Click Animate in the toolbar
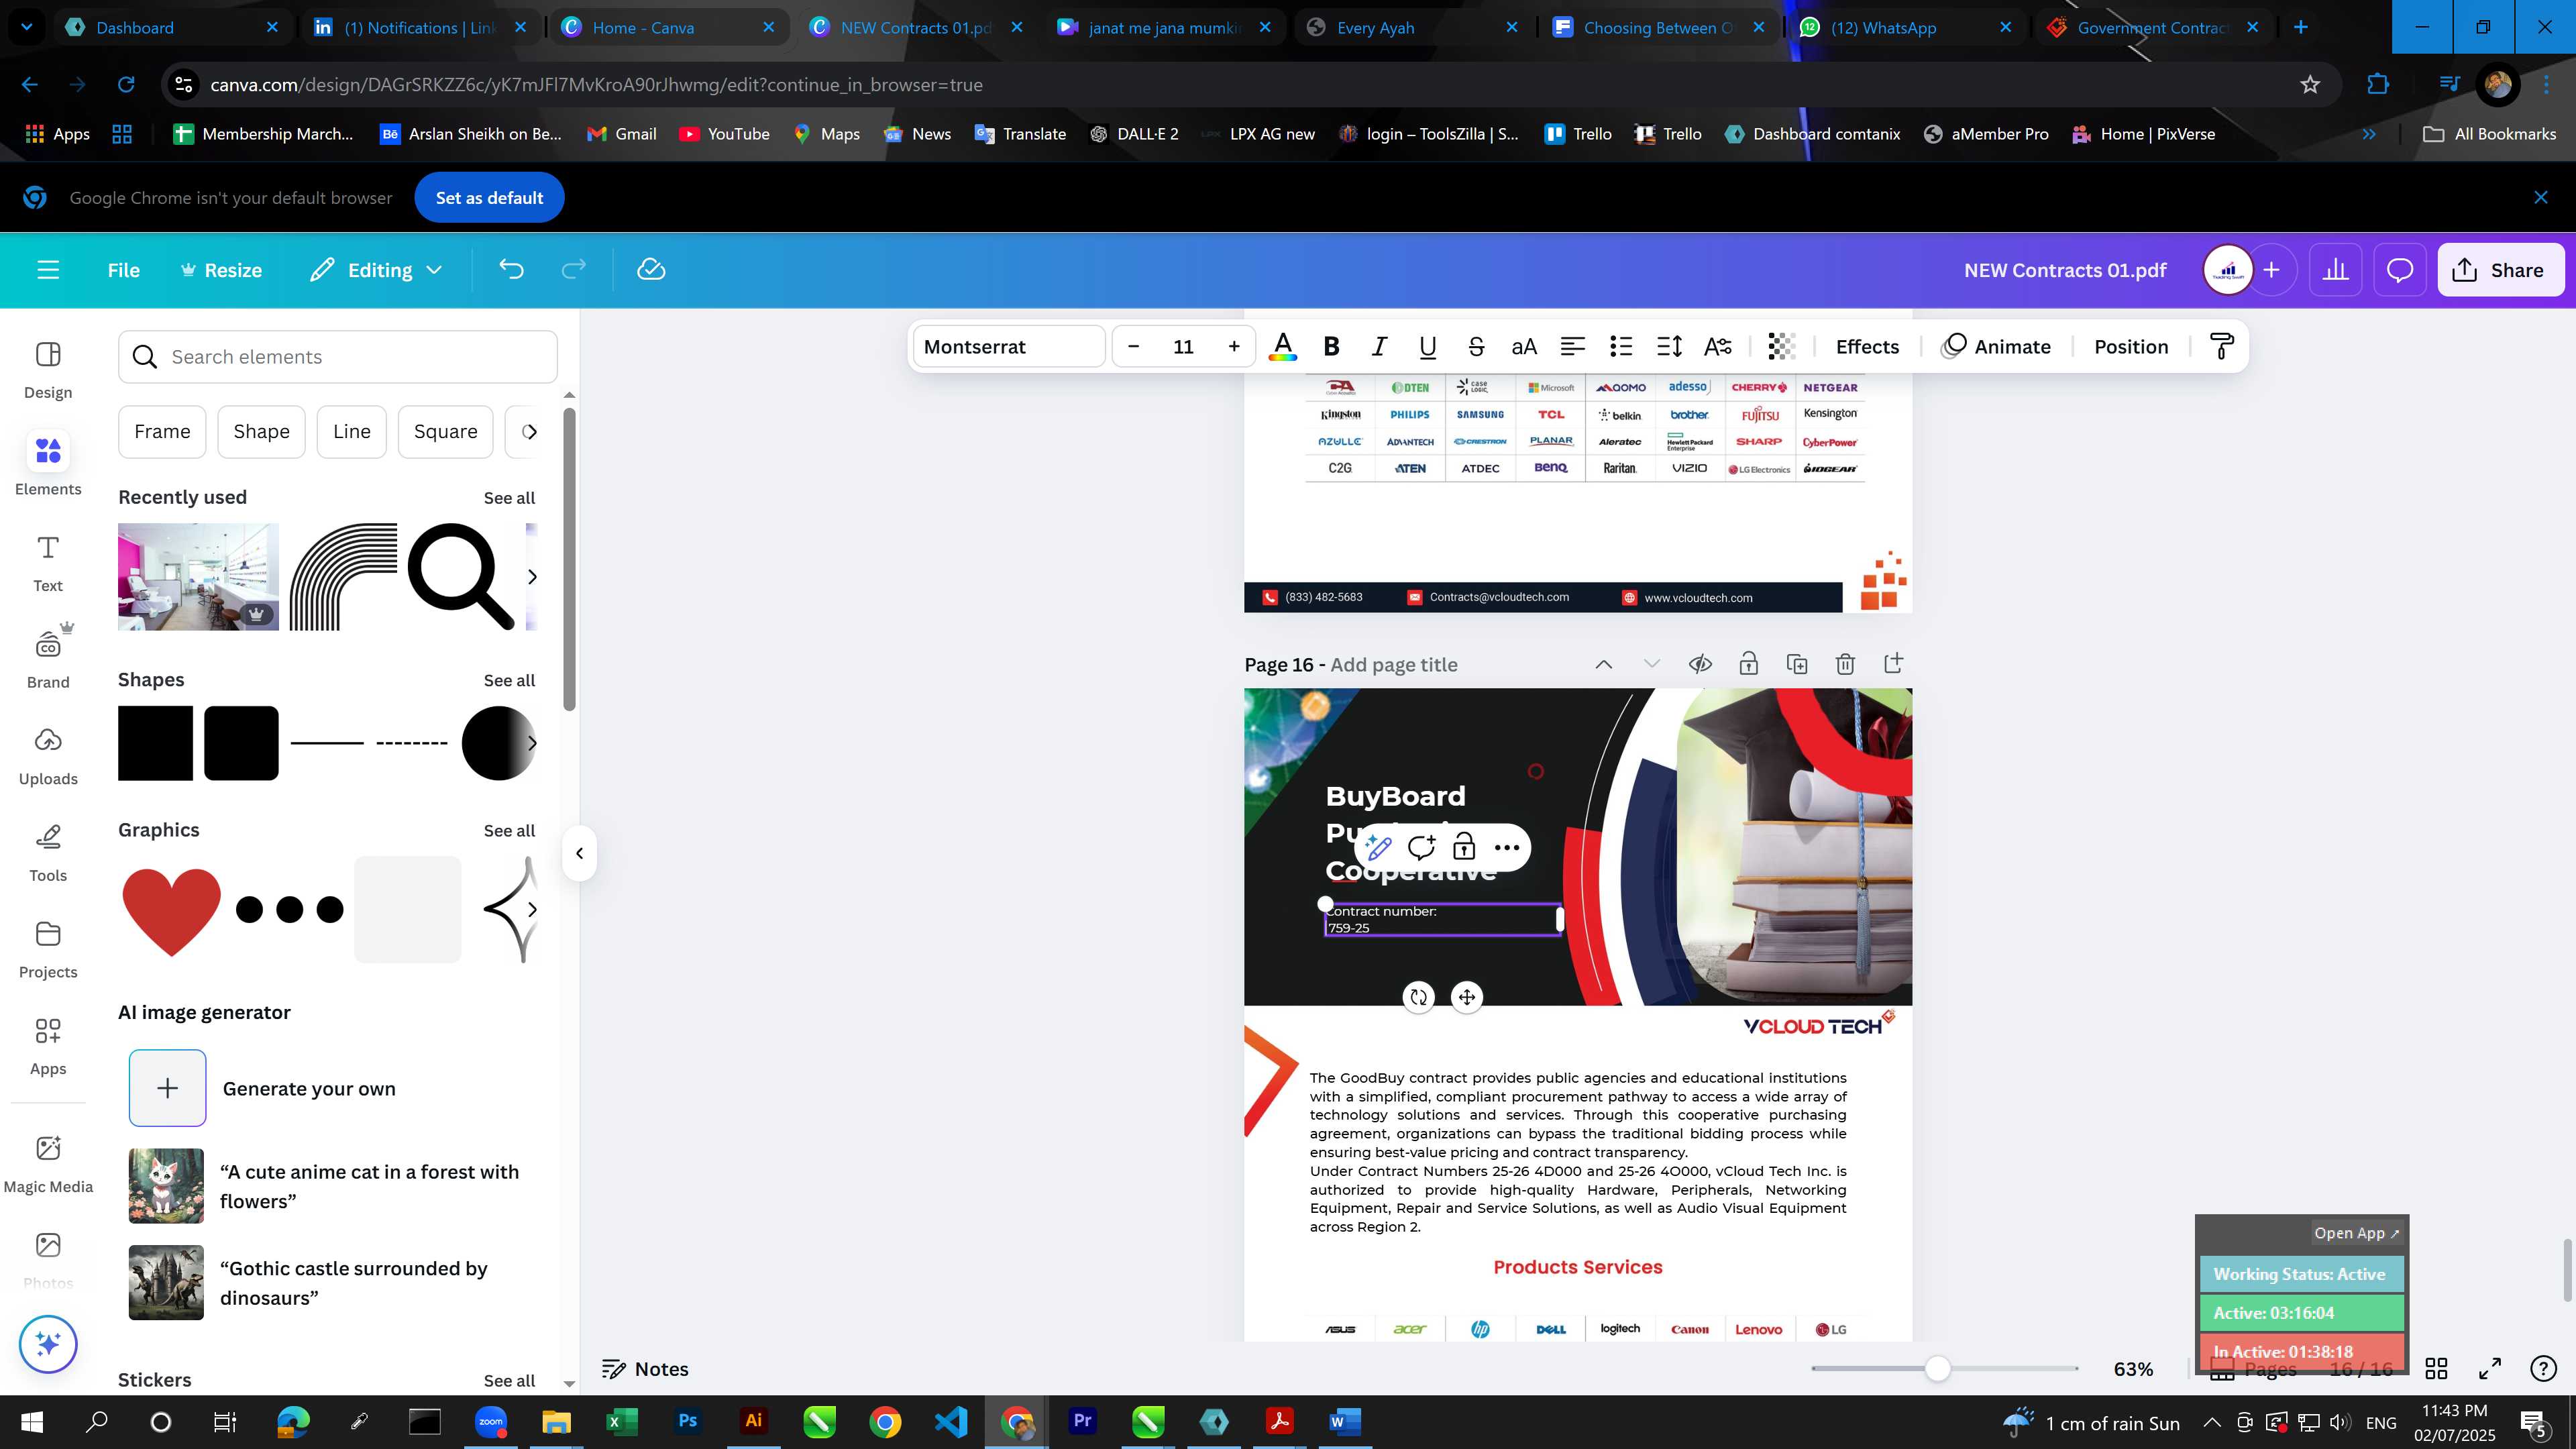2576x1449 pixels. coord(1996,346)
